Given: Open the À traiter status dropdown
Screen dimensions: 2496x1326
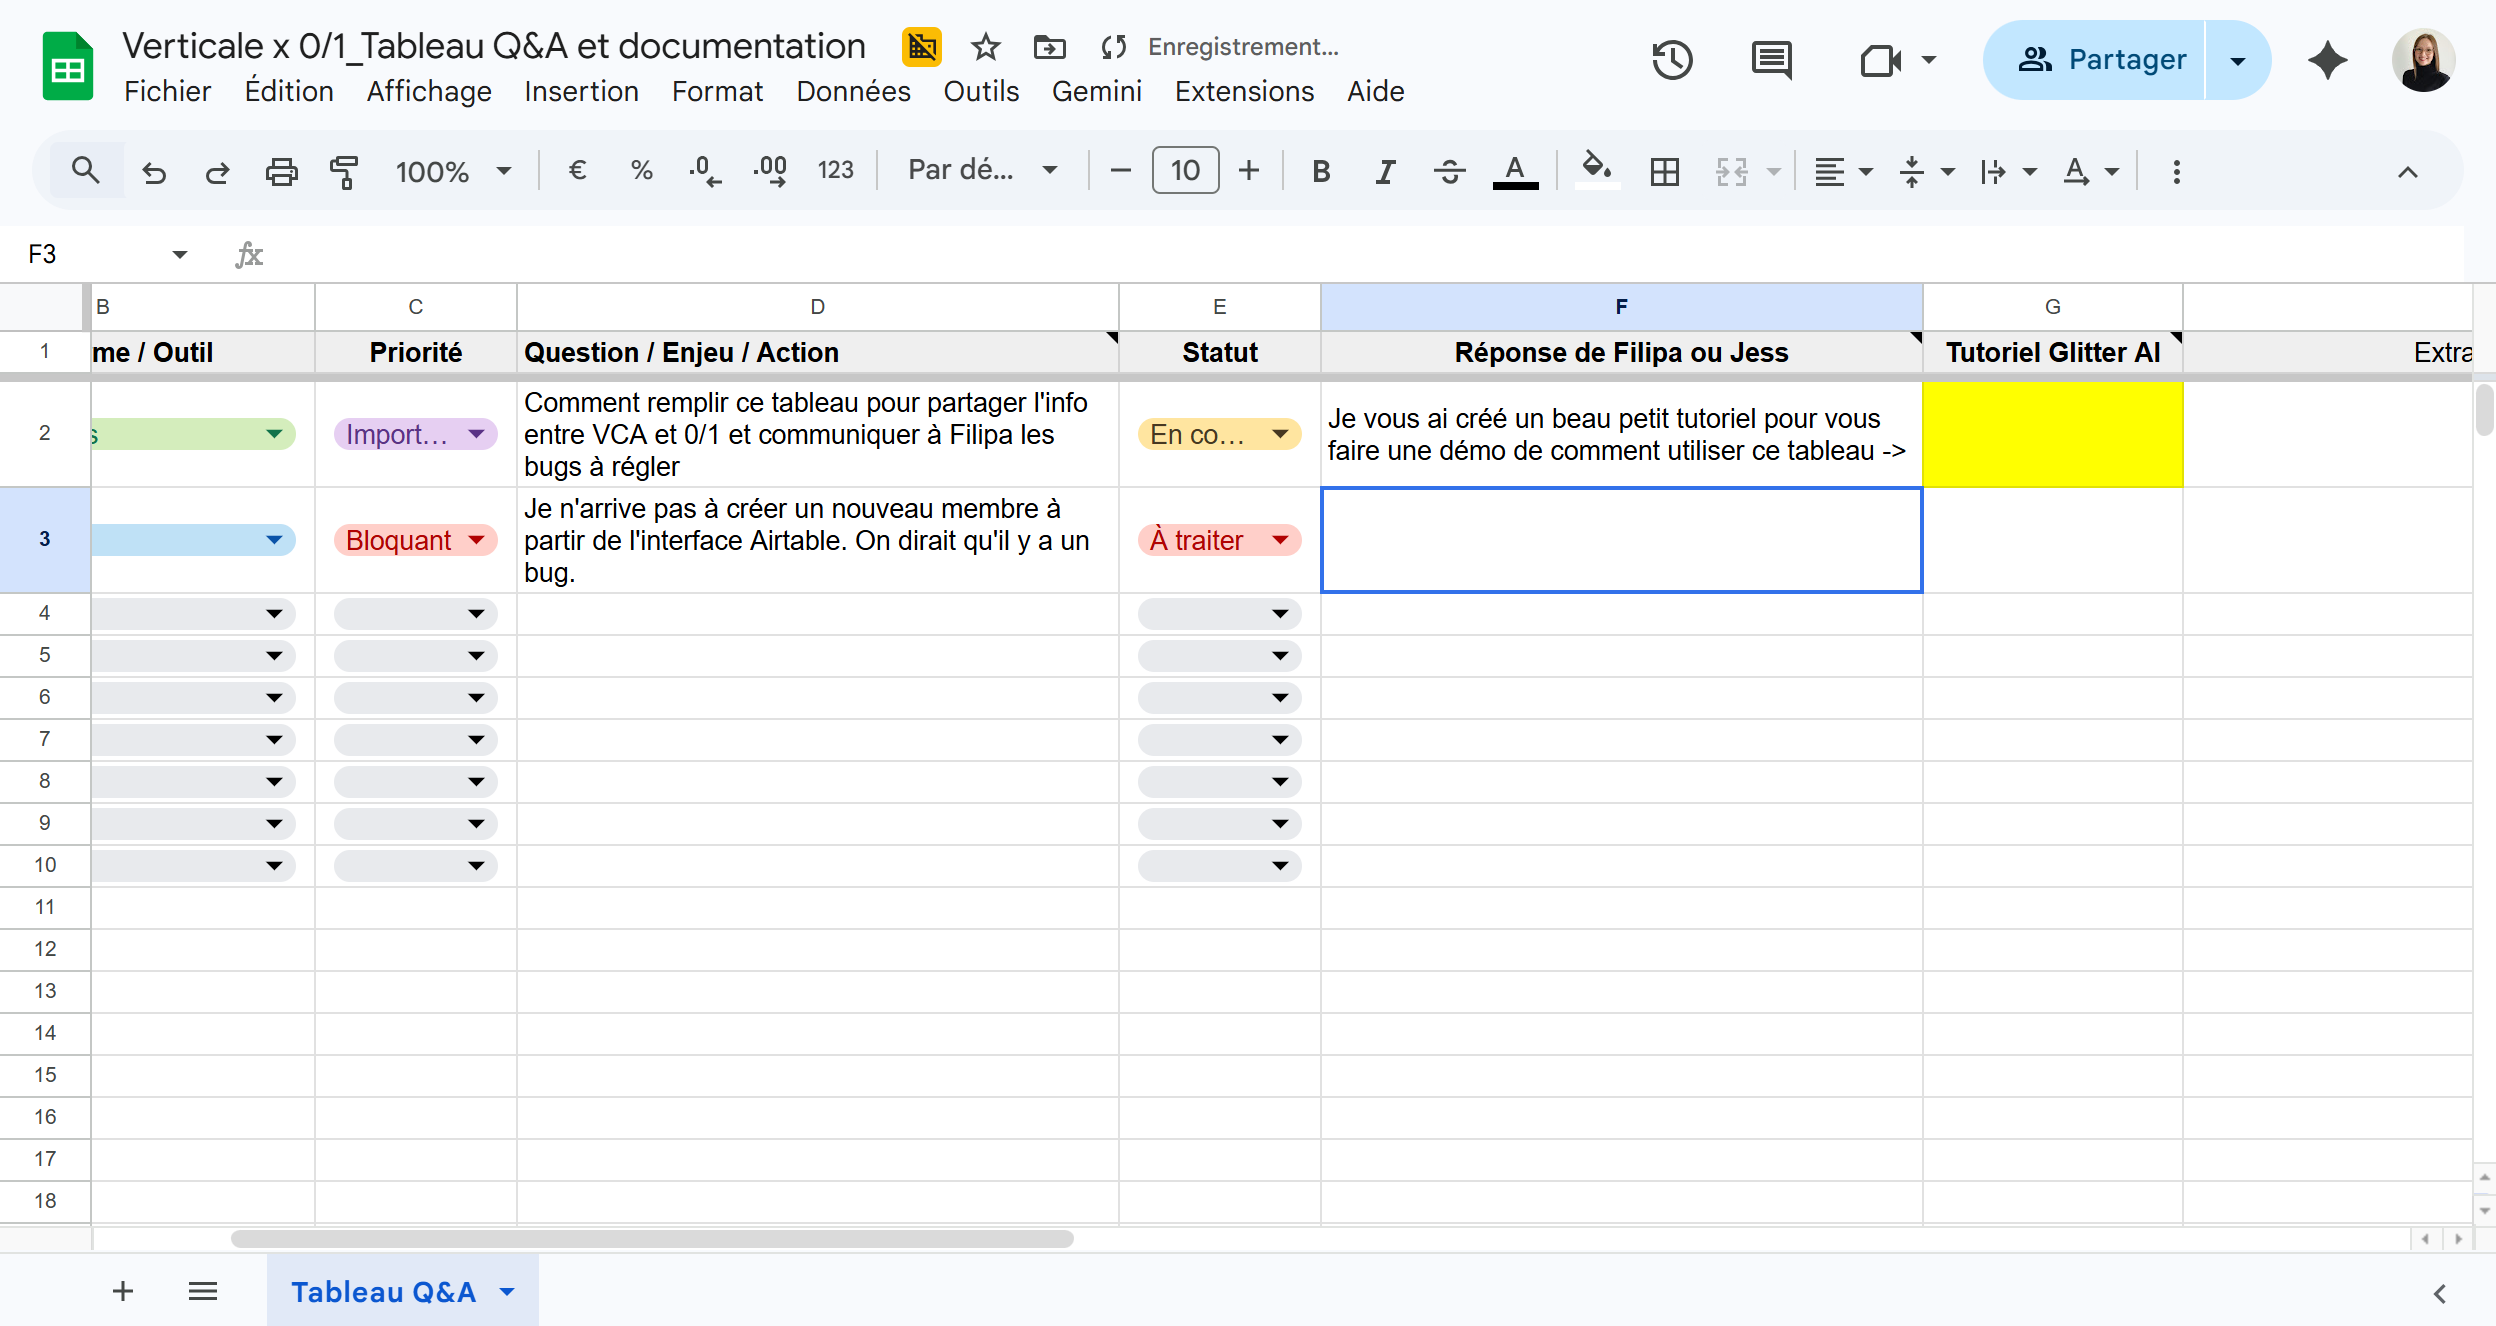Looking at the screenshot, I should click(1280, 541).
